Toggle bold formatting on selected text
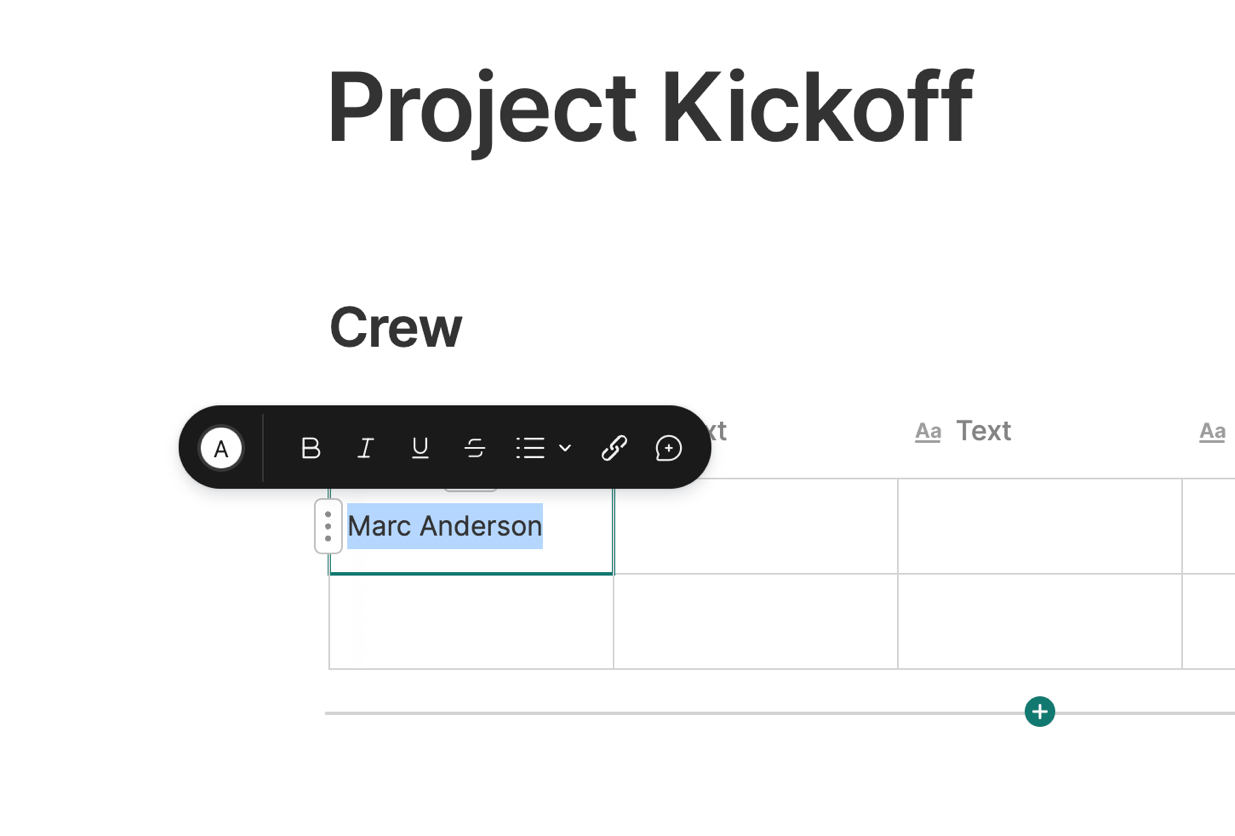 coord(310,448)
